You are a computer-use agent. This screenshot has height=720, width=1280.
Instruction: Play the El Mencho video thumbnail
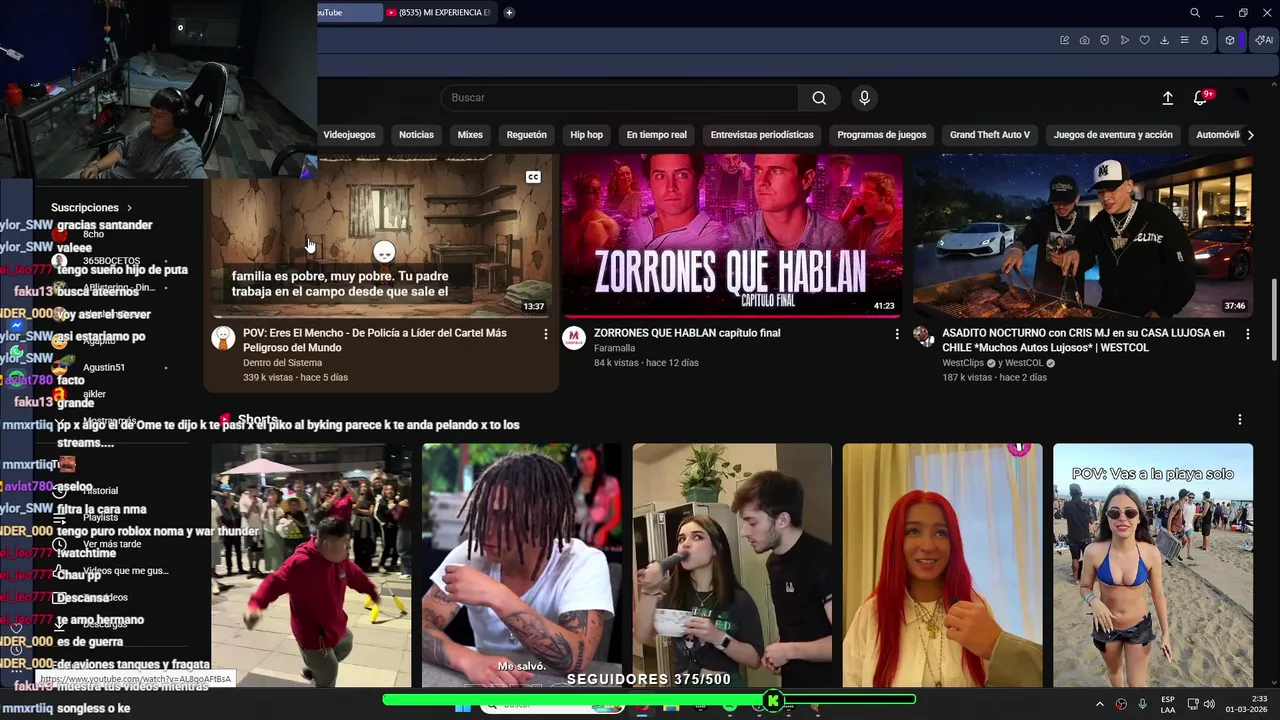click(x=381, y=237)
